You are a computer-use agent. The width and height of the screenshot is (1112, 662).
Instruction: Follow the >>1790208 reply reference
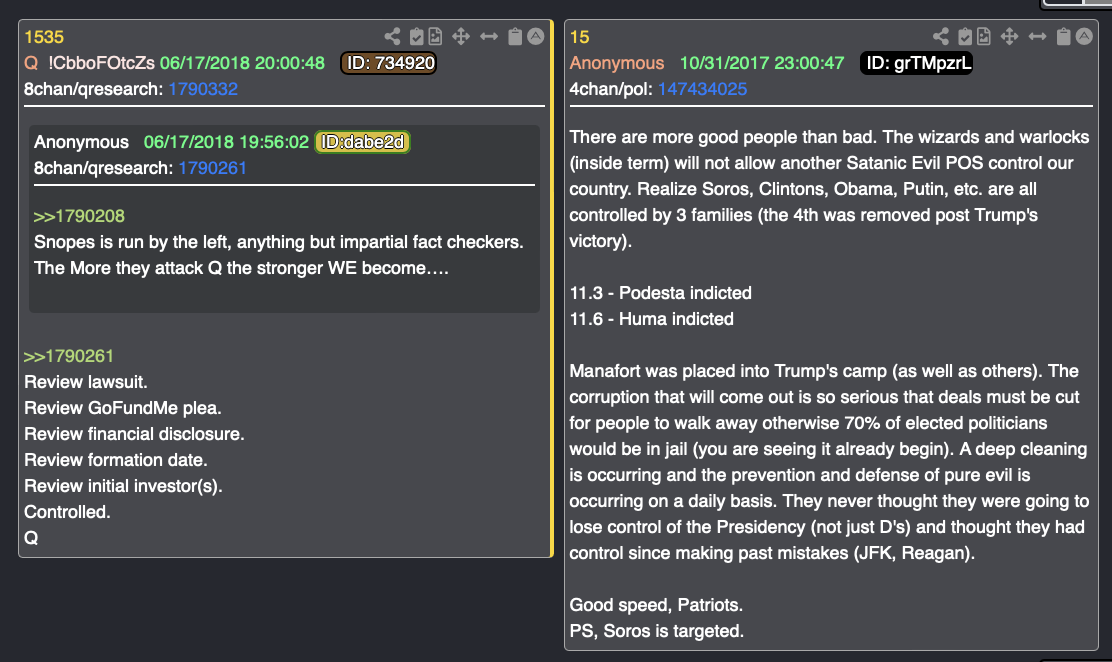[x=79, y=216]
